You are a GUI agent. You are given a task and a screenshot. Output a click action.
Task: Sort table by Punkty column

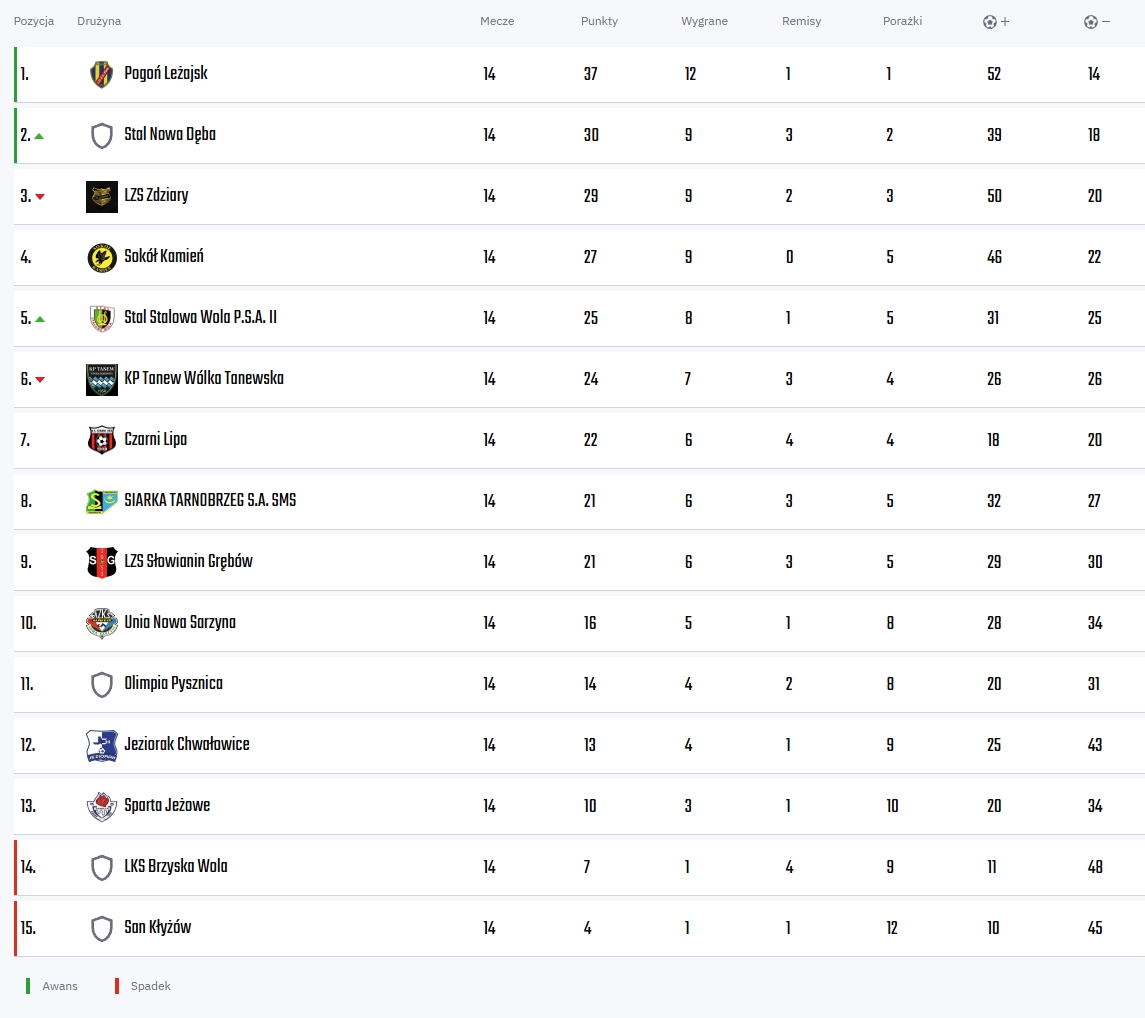[x=599, y=22]
